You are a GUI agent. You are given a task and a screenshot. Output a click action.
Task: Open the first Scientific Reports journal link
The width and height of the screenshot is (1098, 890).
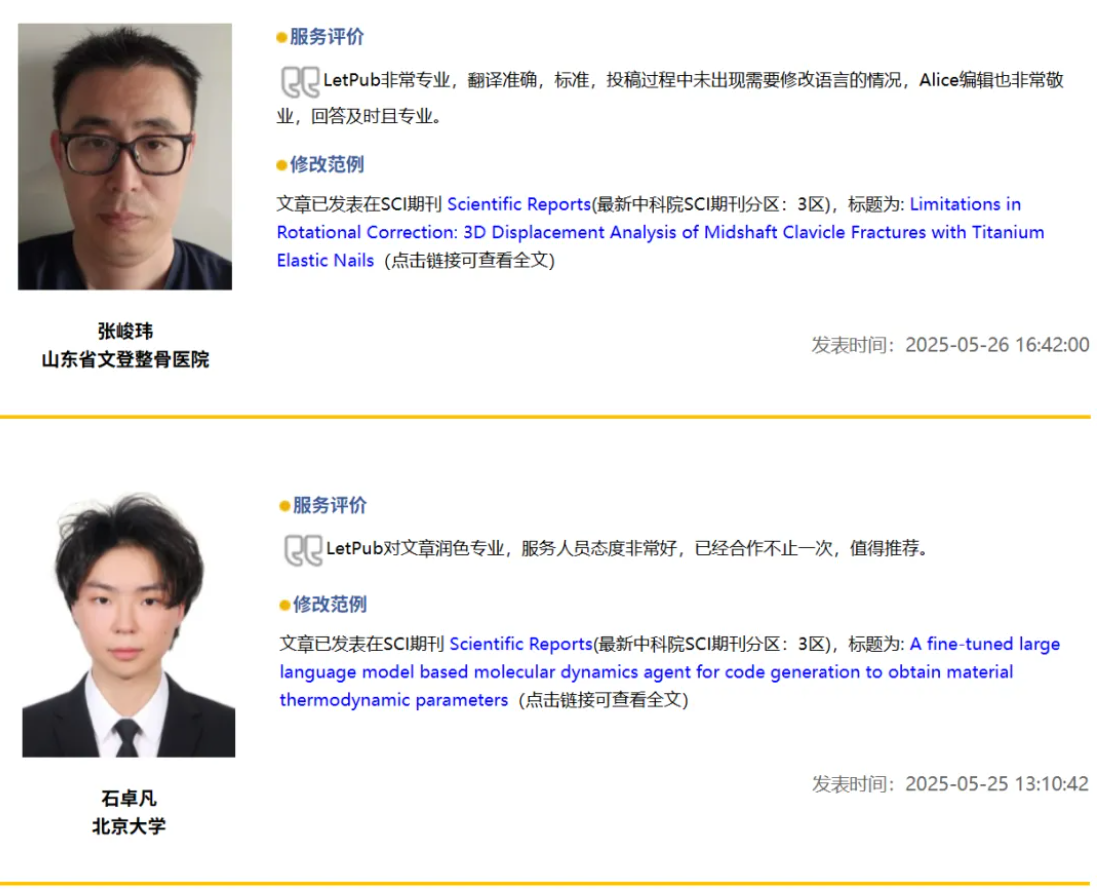(x=518, y=204)
